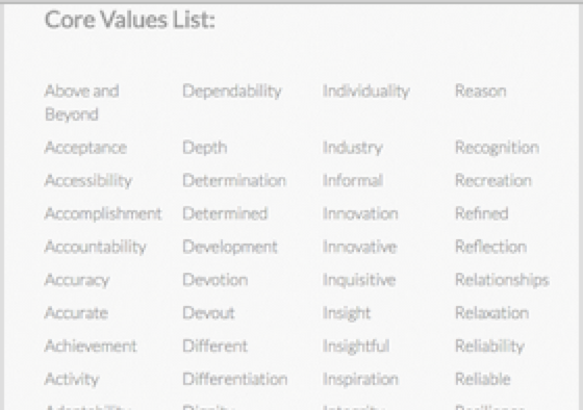Select the Accomplishment entry
This screenshot has height=410, width=583.
click(103, 214)
